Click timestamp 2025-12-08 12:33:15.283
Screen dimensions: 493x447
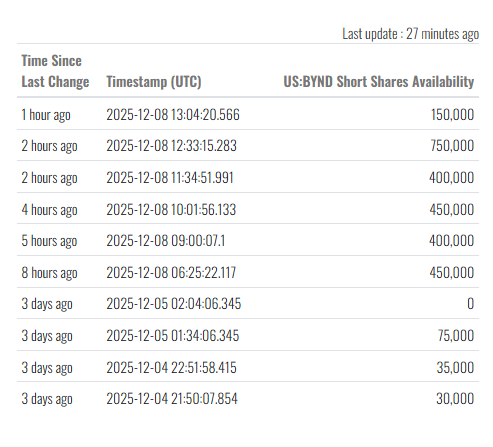click(171, 146)
